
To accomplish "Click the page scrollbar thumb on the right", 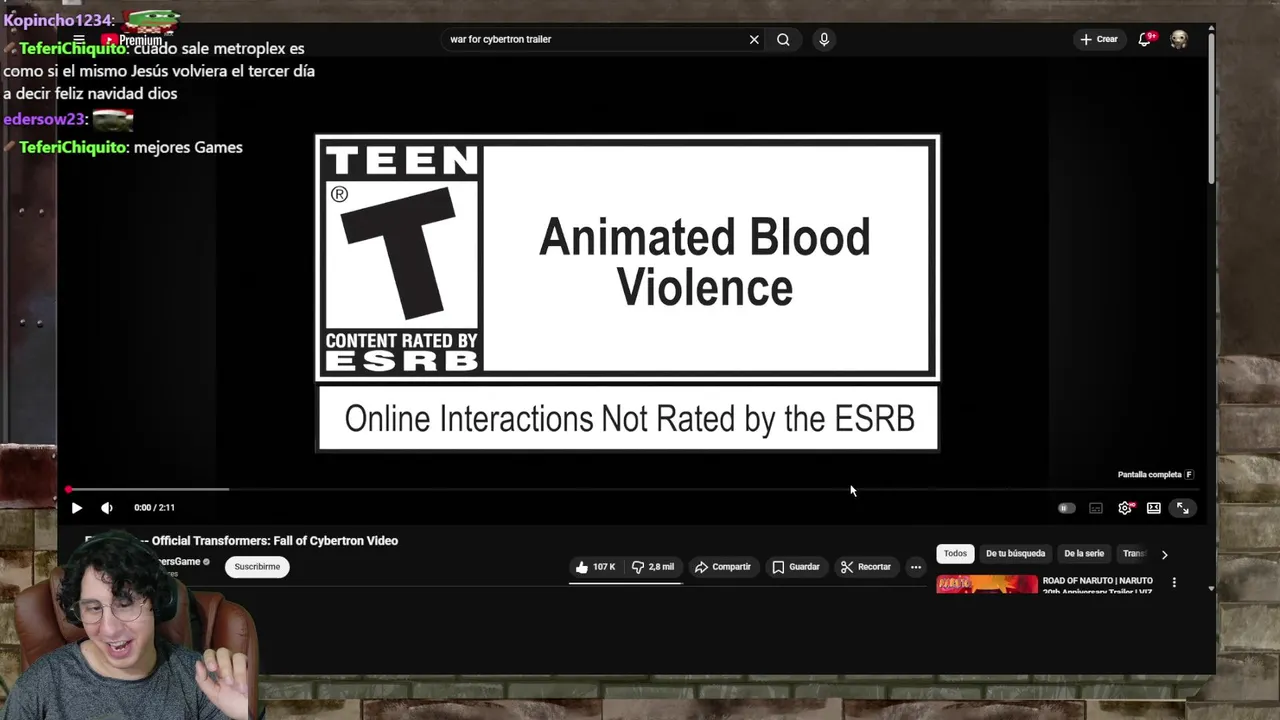I will point(1211,108).
